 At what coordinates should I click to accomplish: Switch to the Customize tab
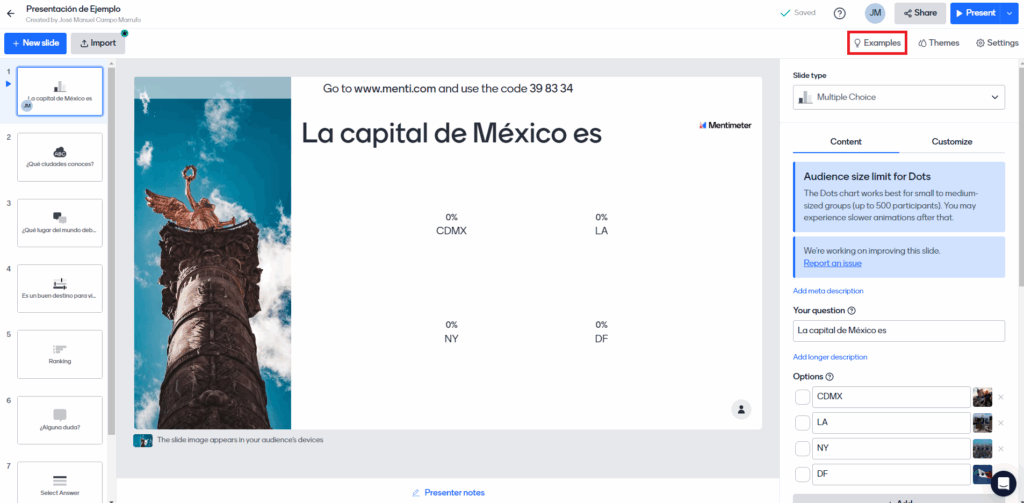(x=951, y=142)
